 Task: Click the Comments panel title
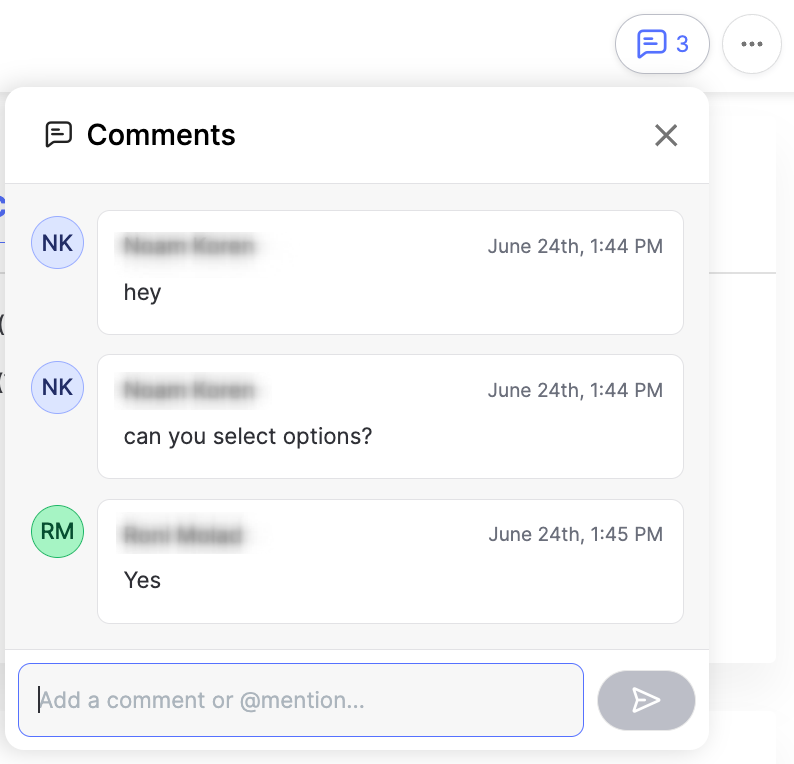point(161,135)
